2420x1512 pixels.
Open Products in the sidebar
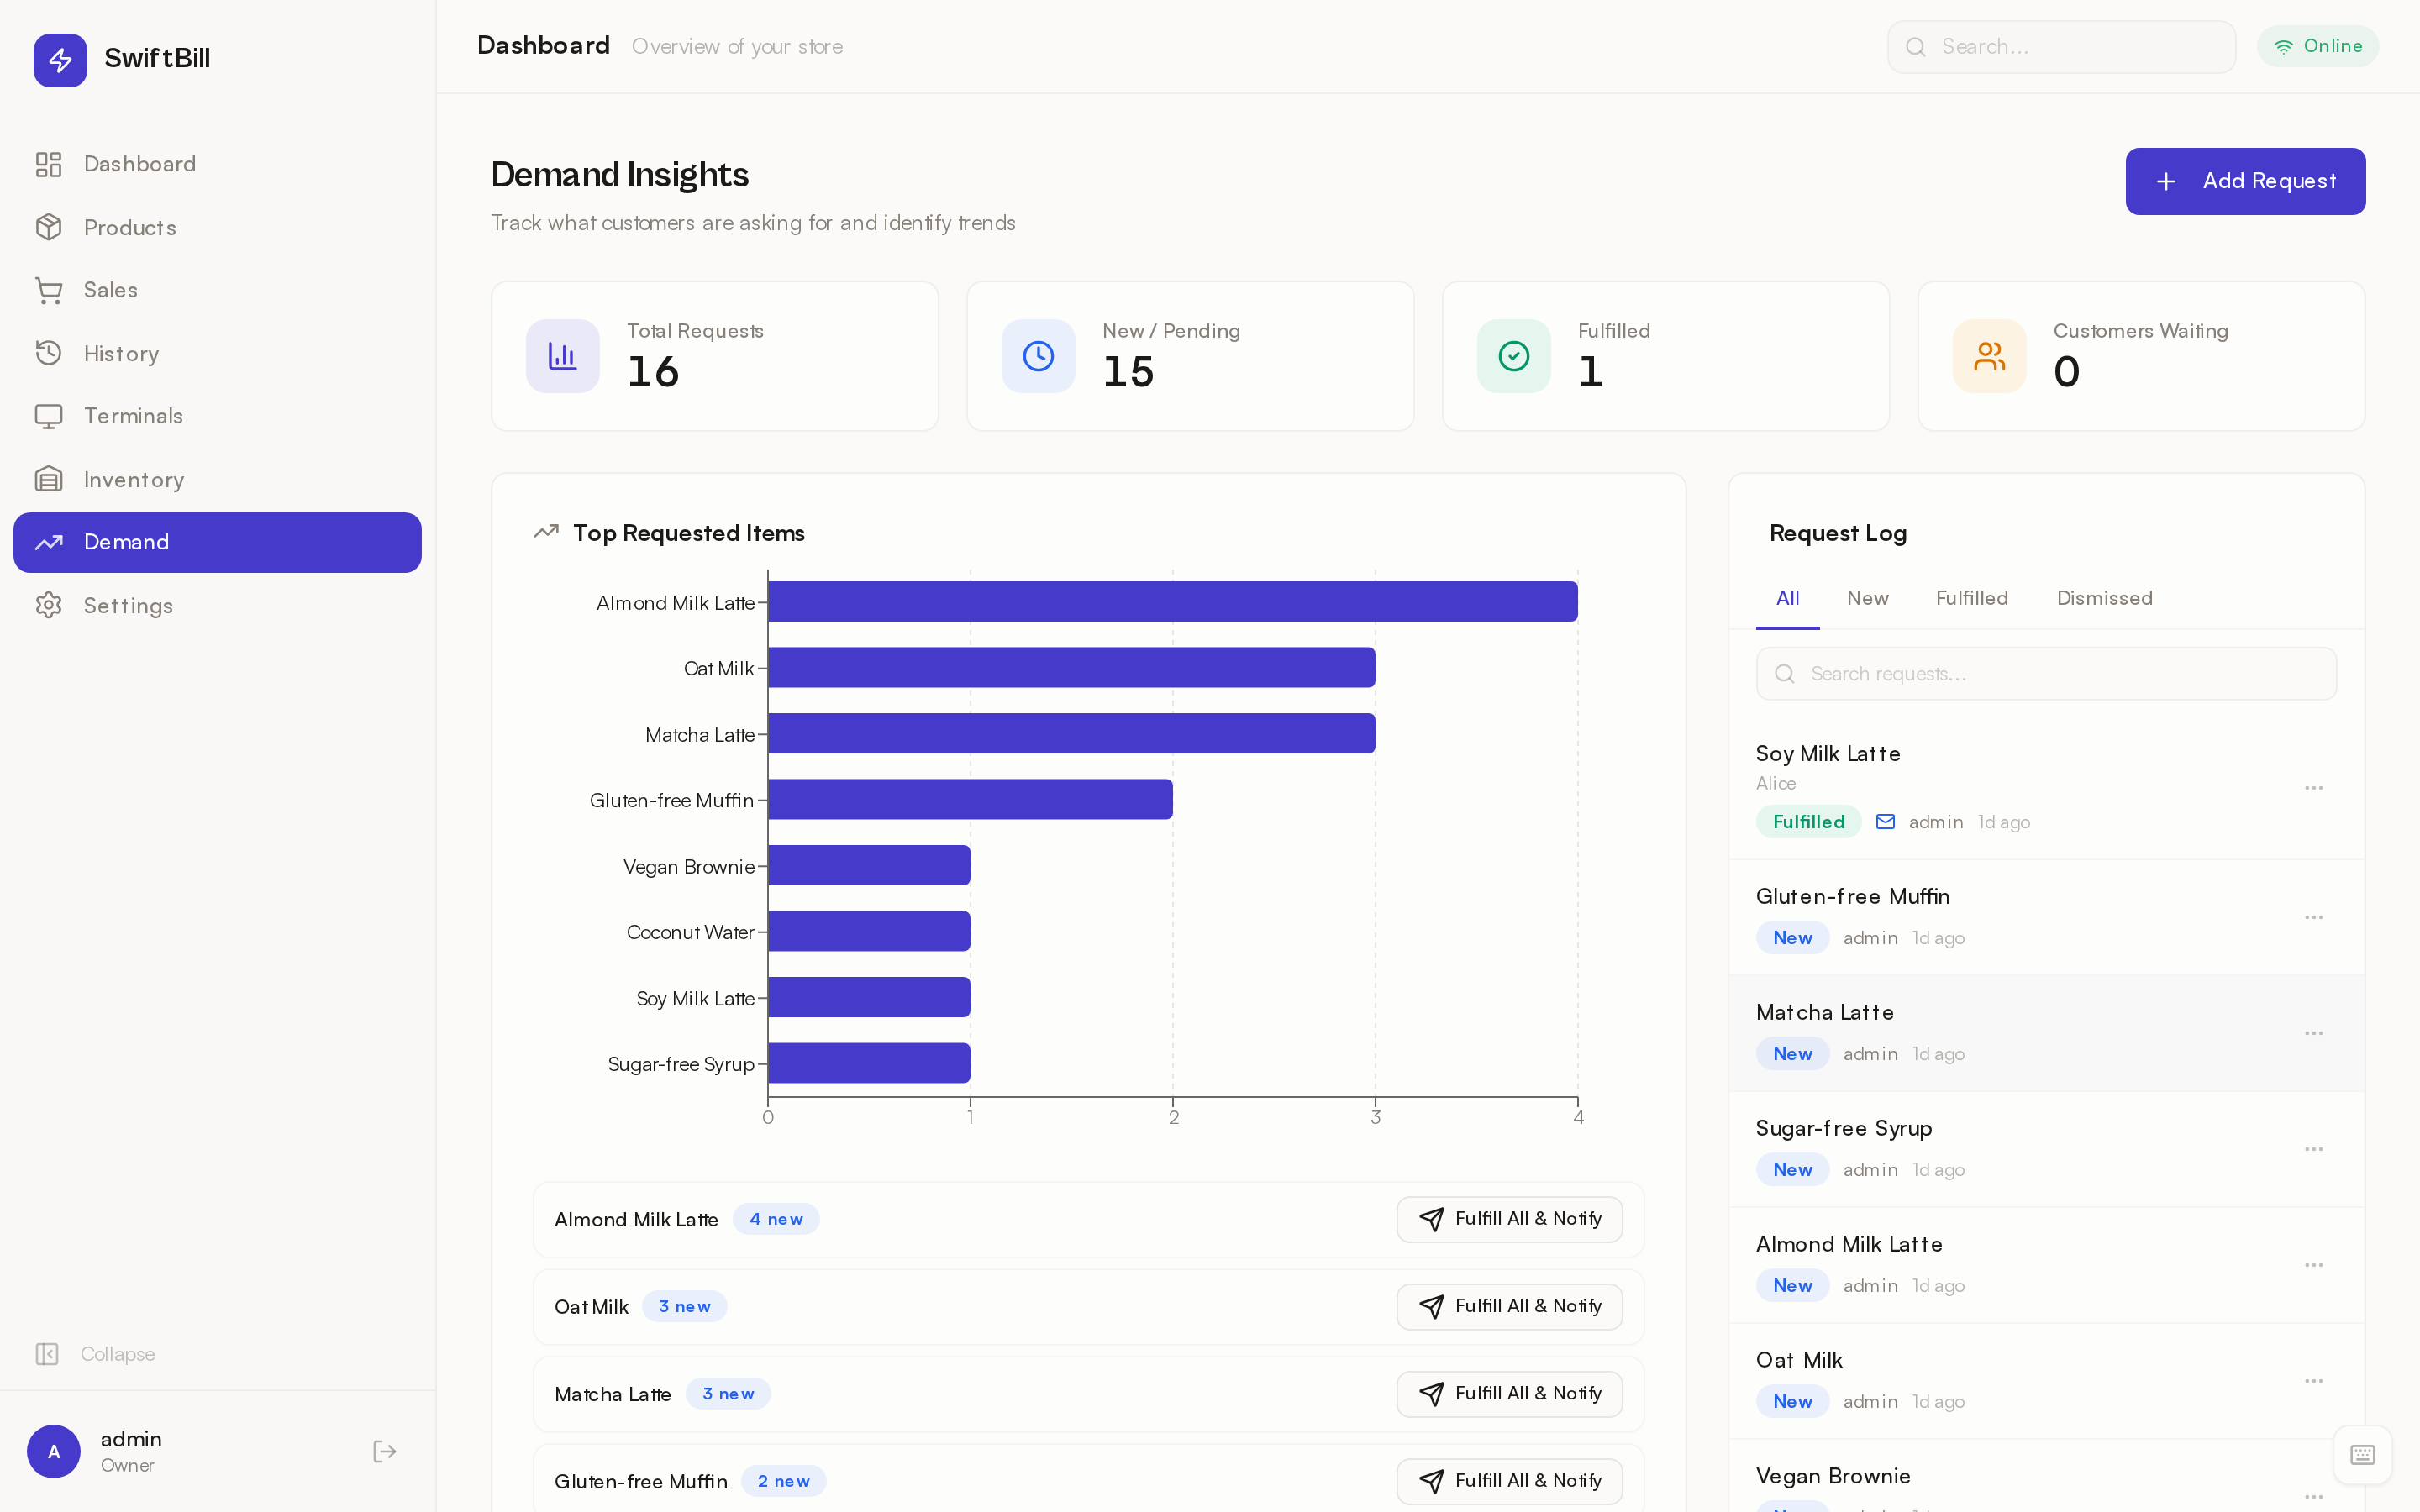coord(217,227)
